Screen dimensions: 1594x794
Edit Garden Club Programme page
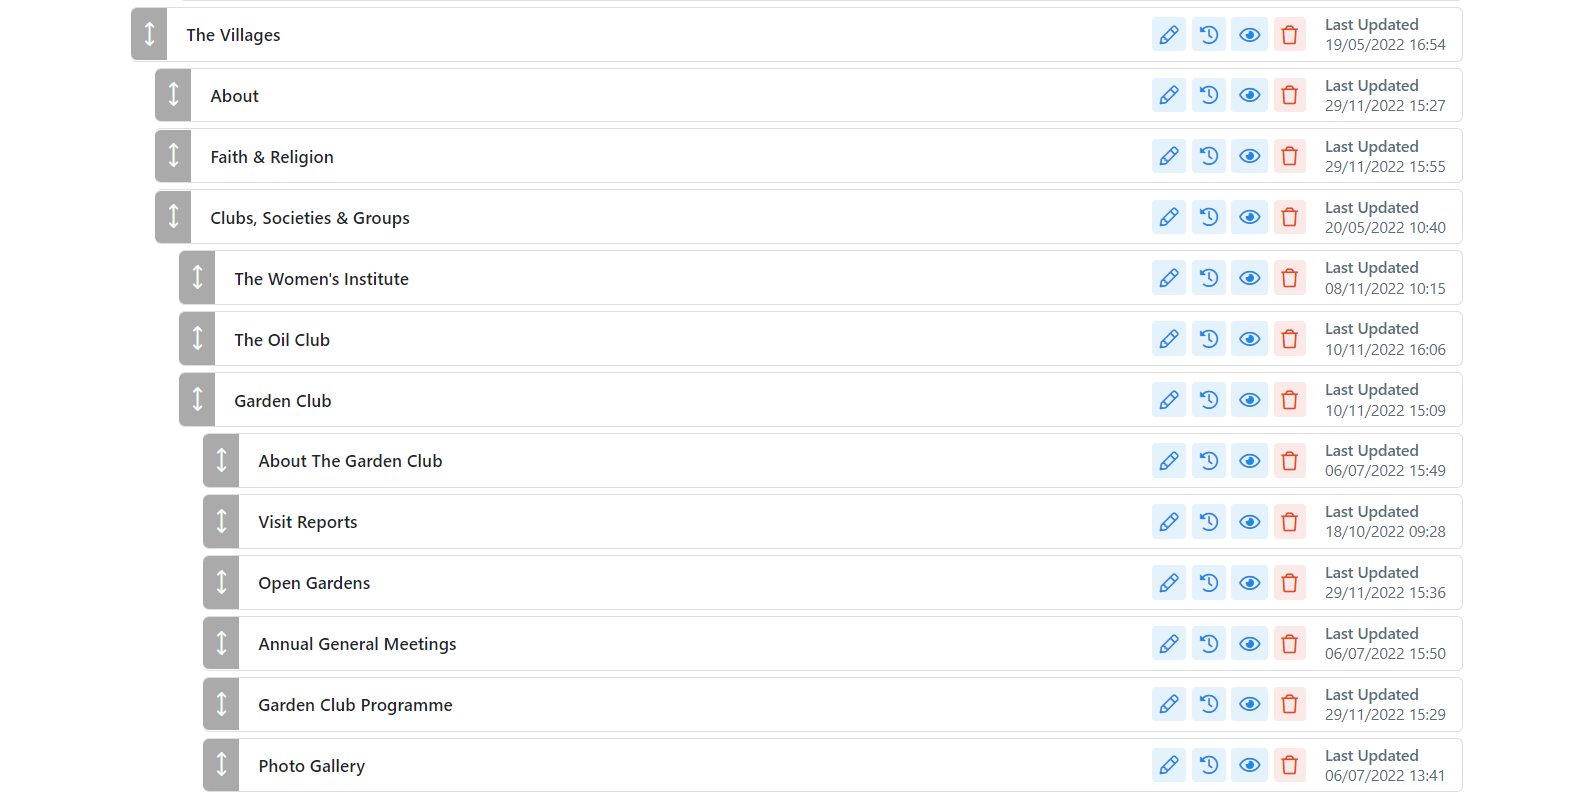pyautogui.click(x=1168, y=705)
